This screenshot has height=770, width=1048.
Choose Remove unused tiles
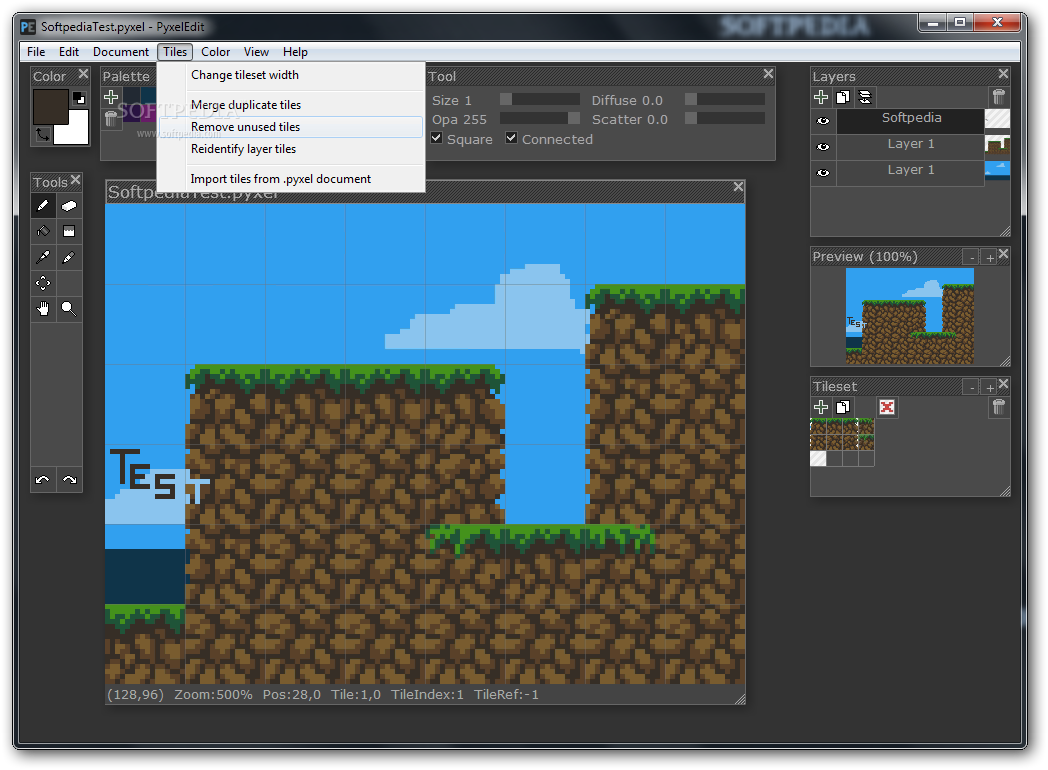[291, 127]
